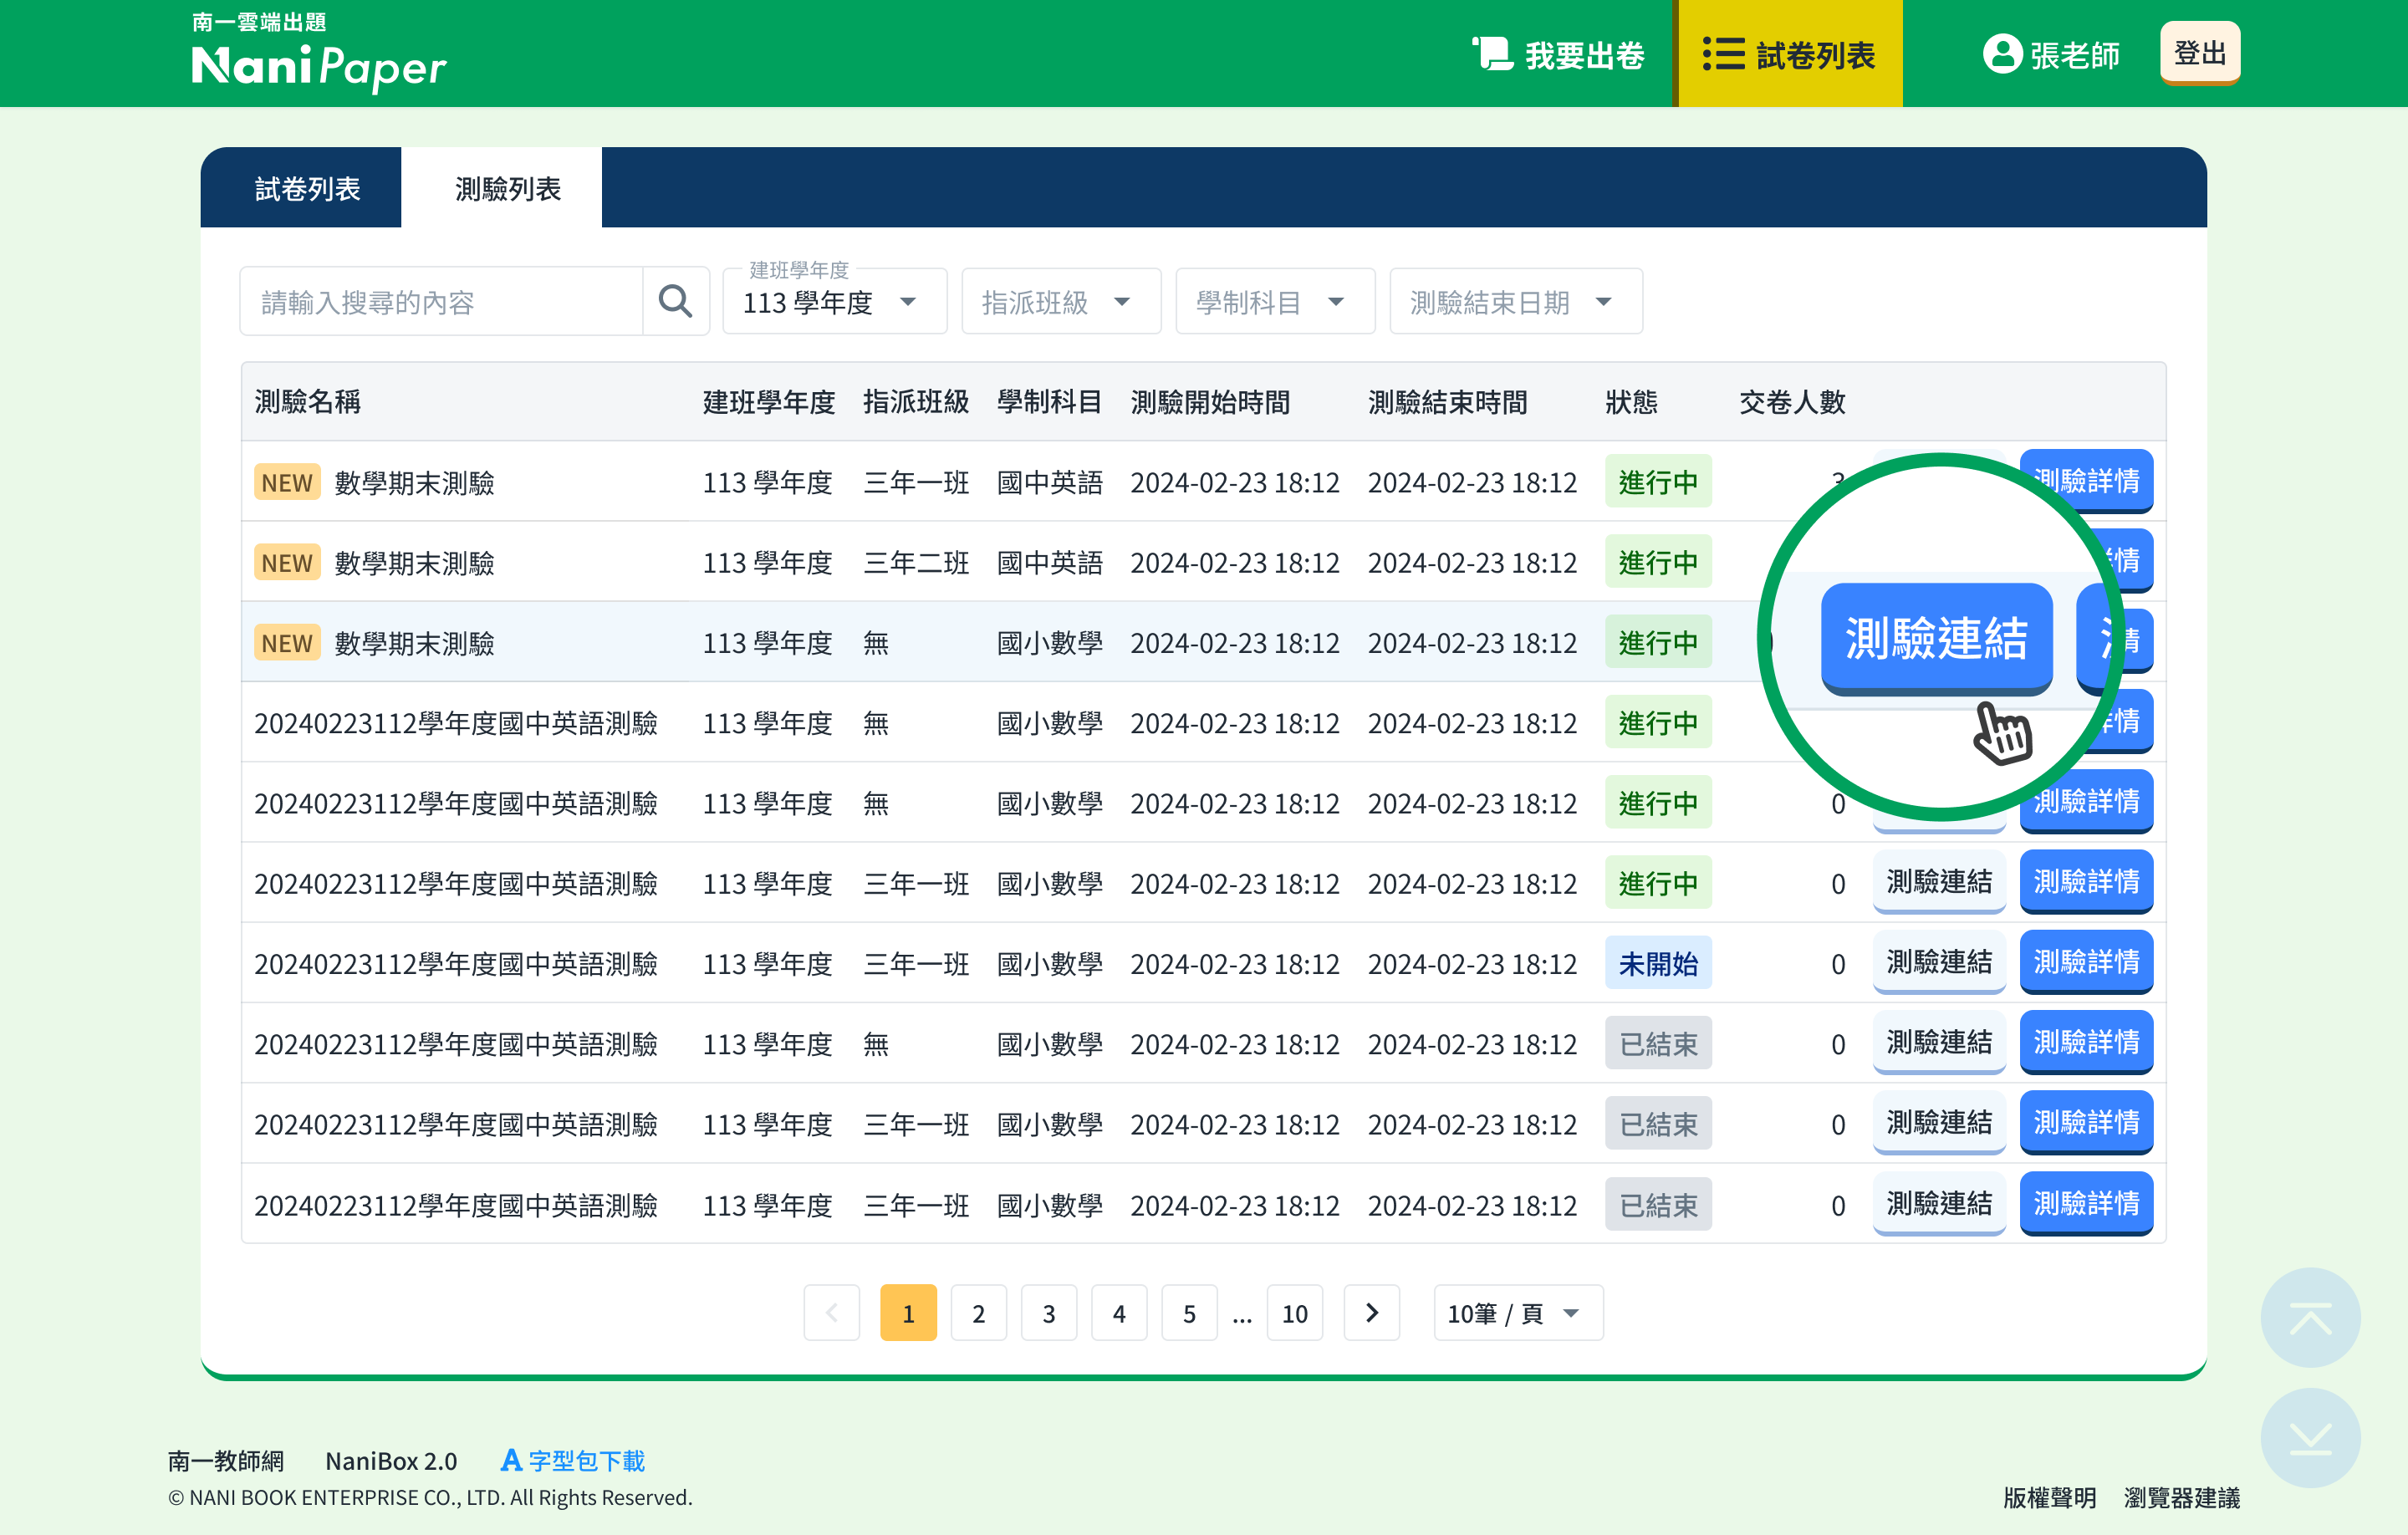Open 試卷列表 in header navigation
Screen dimensions: 2408x1535
(x=1789, y=54)
